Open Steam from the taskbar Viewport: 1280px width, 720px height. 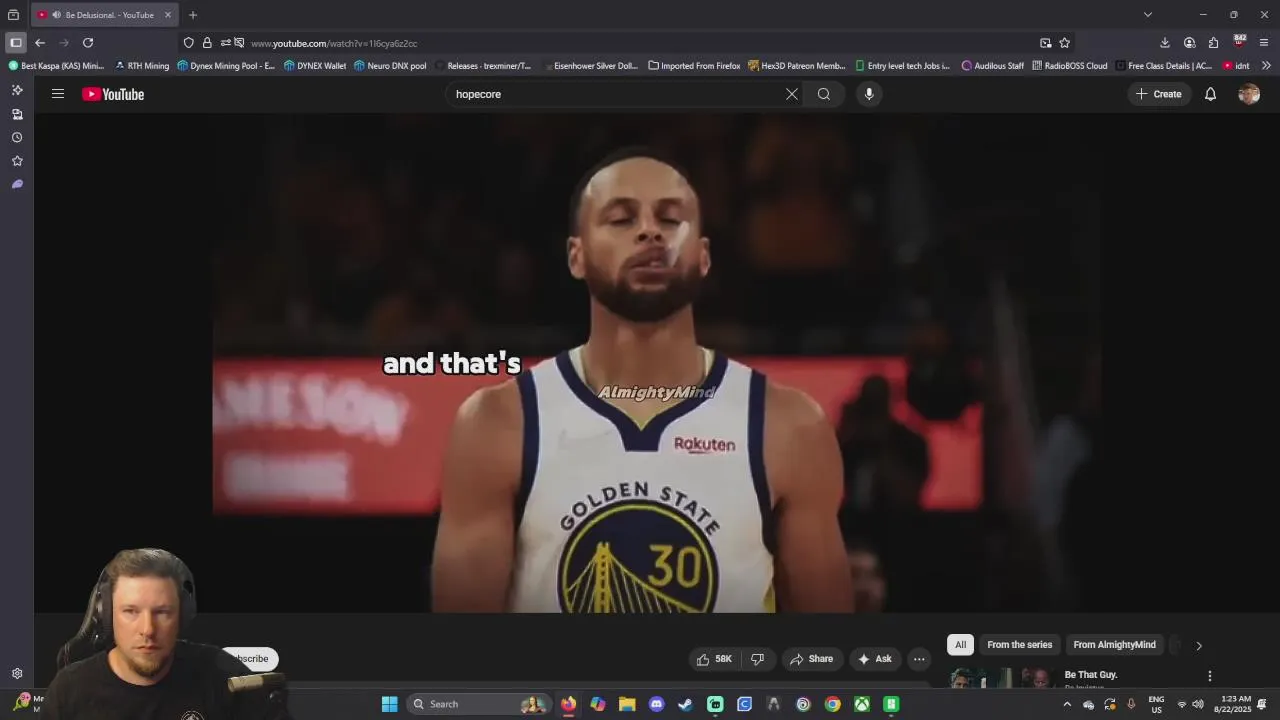(685, 704)
